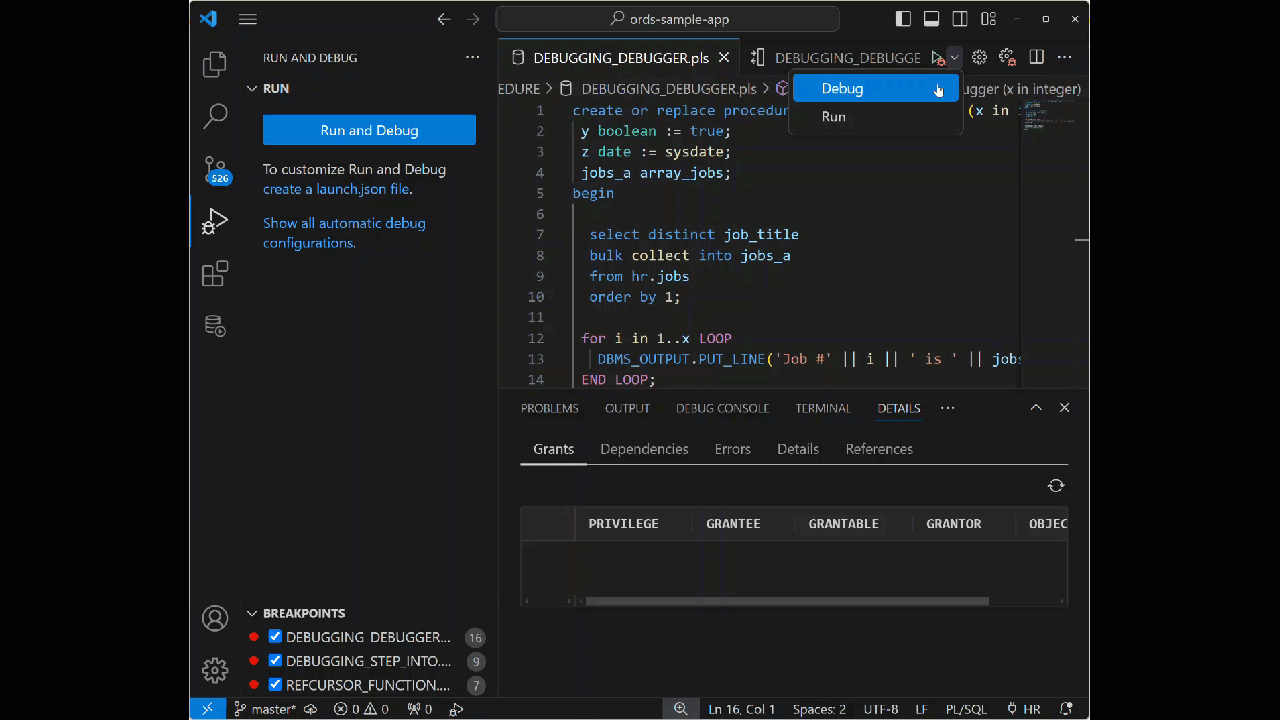Open additional panel views ellipsis
Screen dimensions: 1280x720
click(x=948, y=408)
